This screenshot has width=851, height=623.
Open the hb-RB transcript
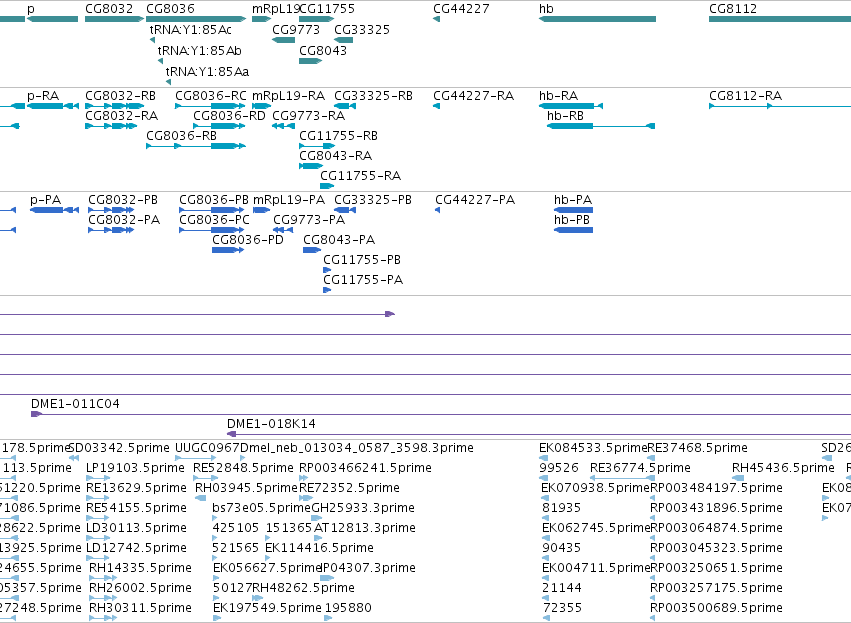point(566,116)
